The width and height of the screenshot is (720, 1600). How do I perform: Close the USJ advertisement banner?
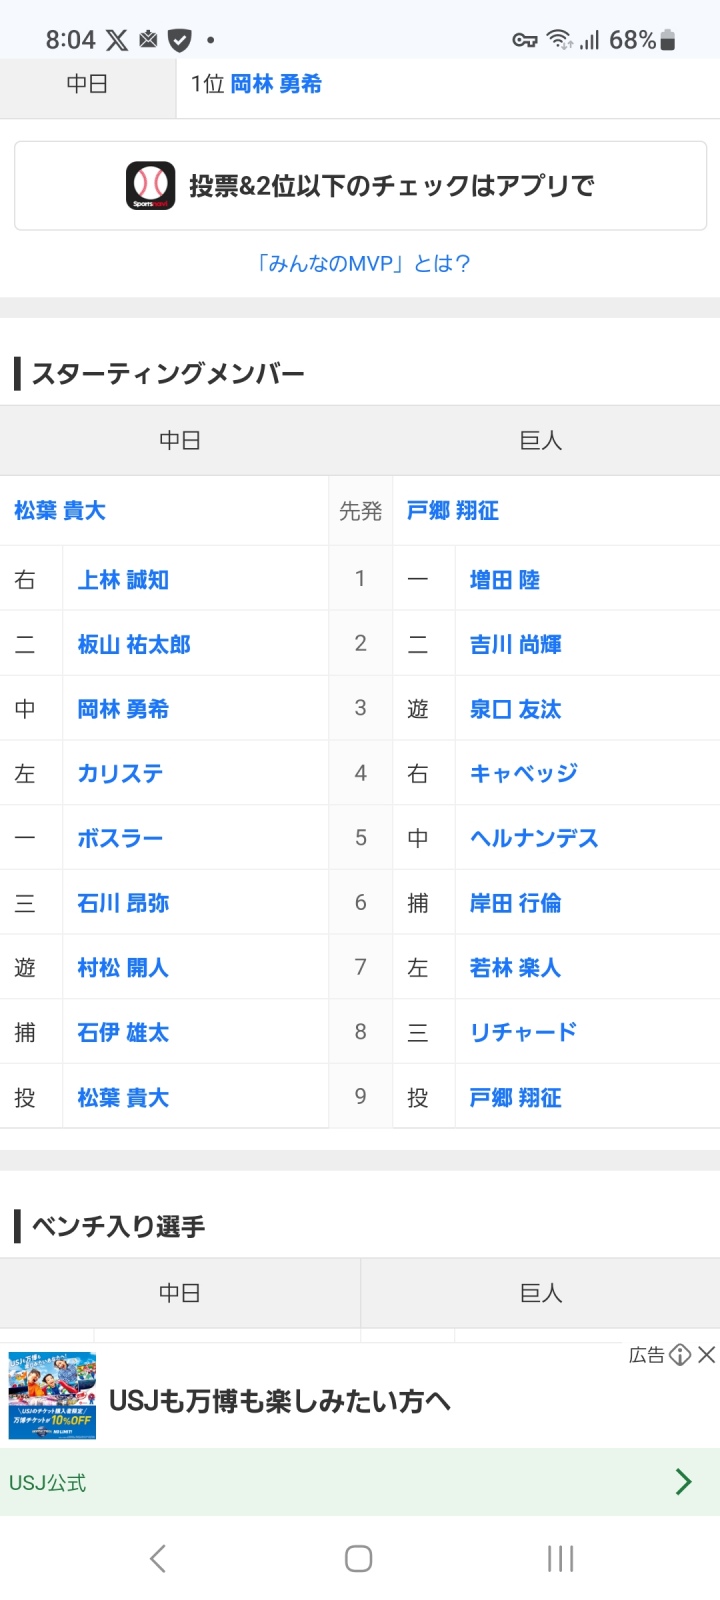point(707,1355)
